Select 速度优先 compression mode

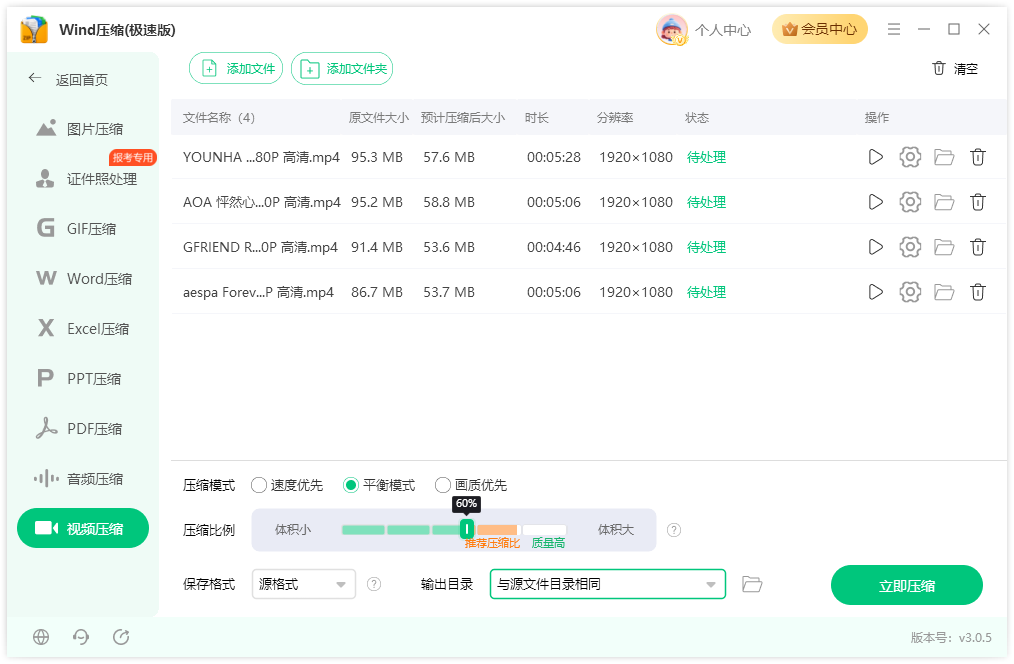(x=287, y=486)
